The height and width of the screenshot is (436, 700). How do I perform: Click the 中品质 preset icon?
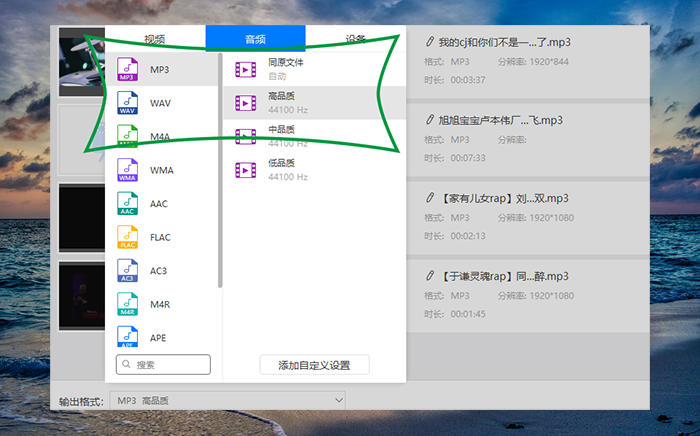coord(246,137)
